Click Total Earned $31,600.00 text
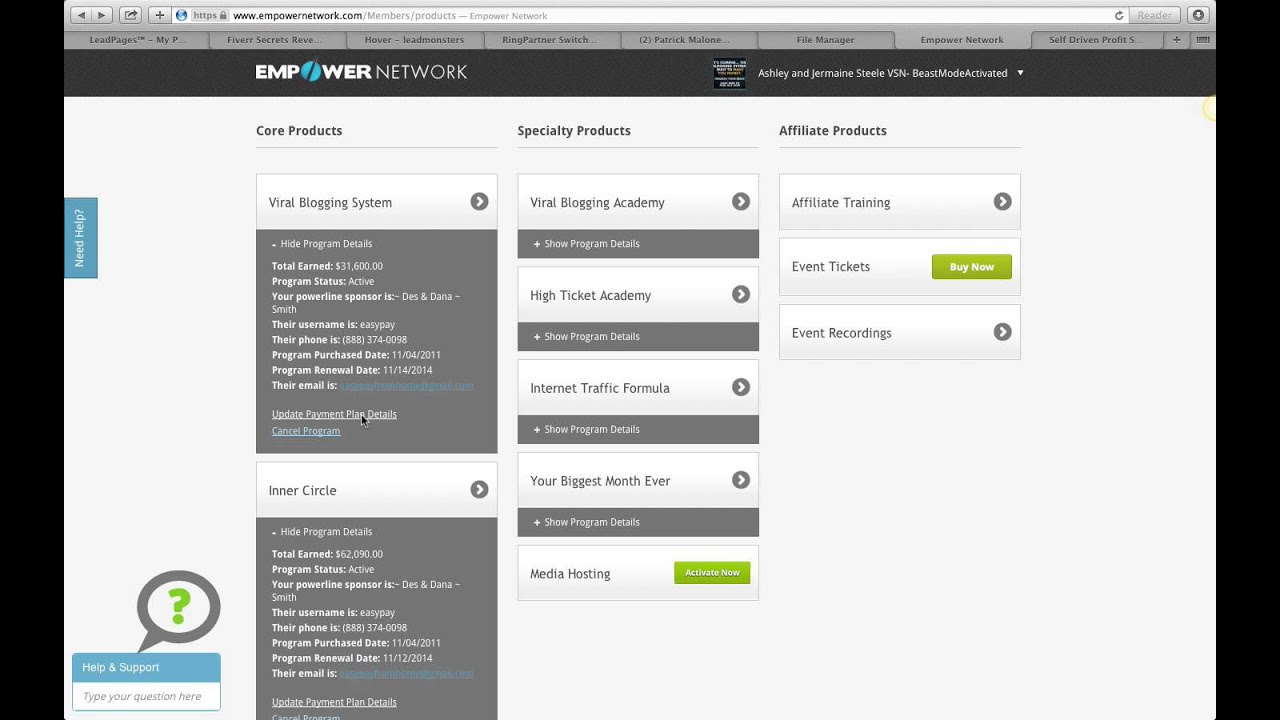Screen dimensions: 1280x720 327,266
